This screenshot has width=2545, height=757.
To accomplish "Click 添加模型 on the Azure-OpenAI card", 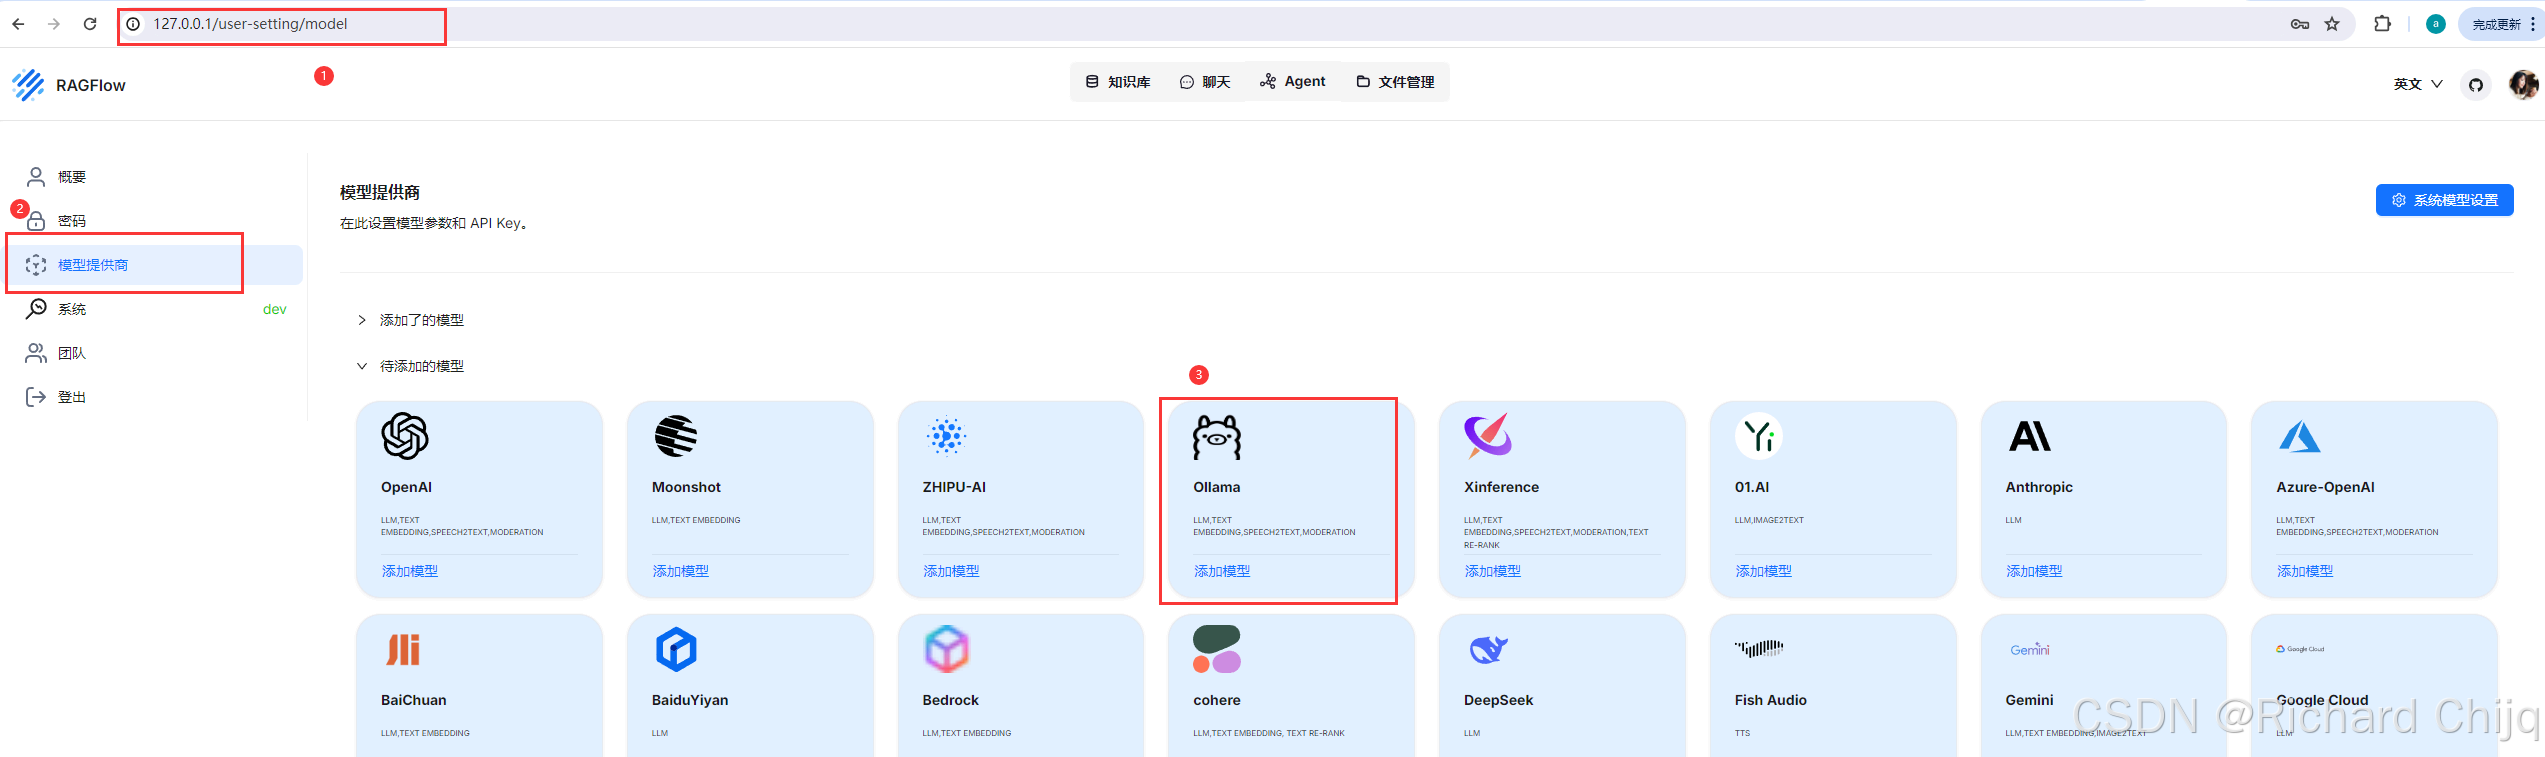I will click(x=2305, y=571).
